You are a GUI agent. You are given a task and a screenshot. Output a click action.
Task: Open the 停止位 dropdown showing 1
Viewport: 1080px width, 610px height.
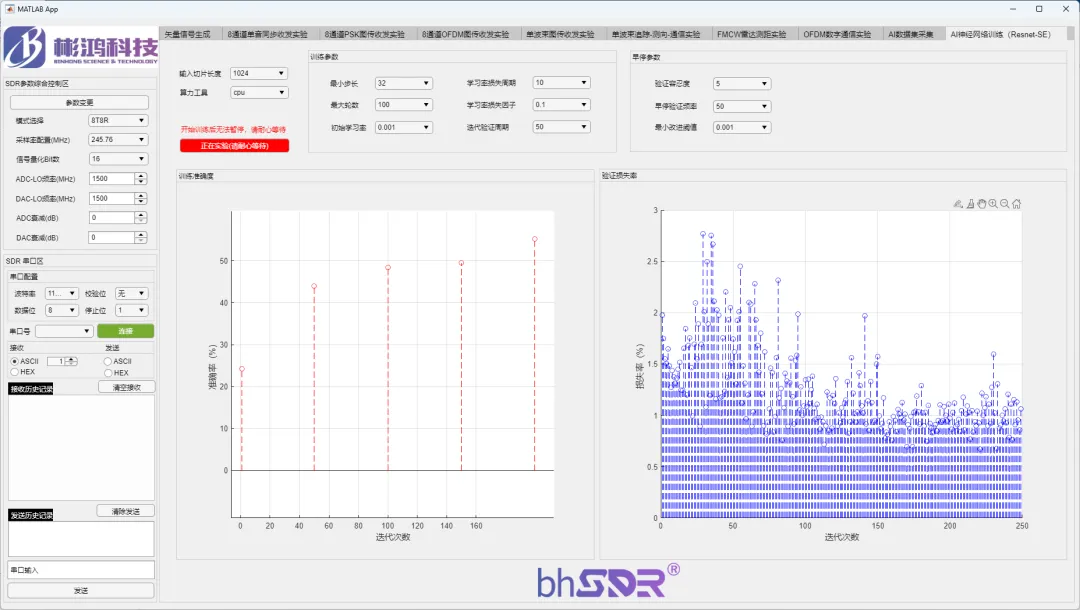(131, 311)
